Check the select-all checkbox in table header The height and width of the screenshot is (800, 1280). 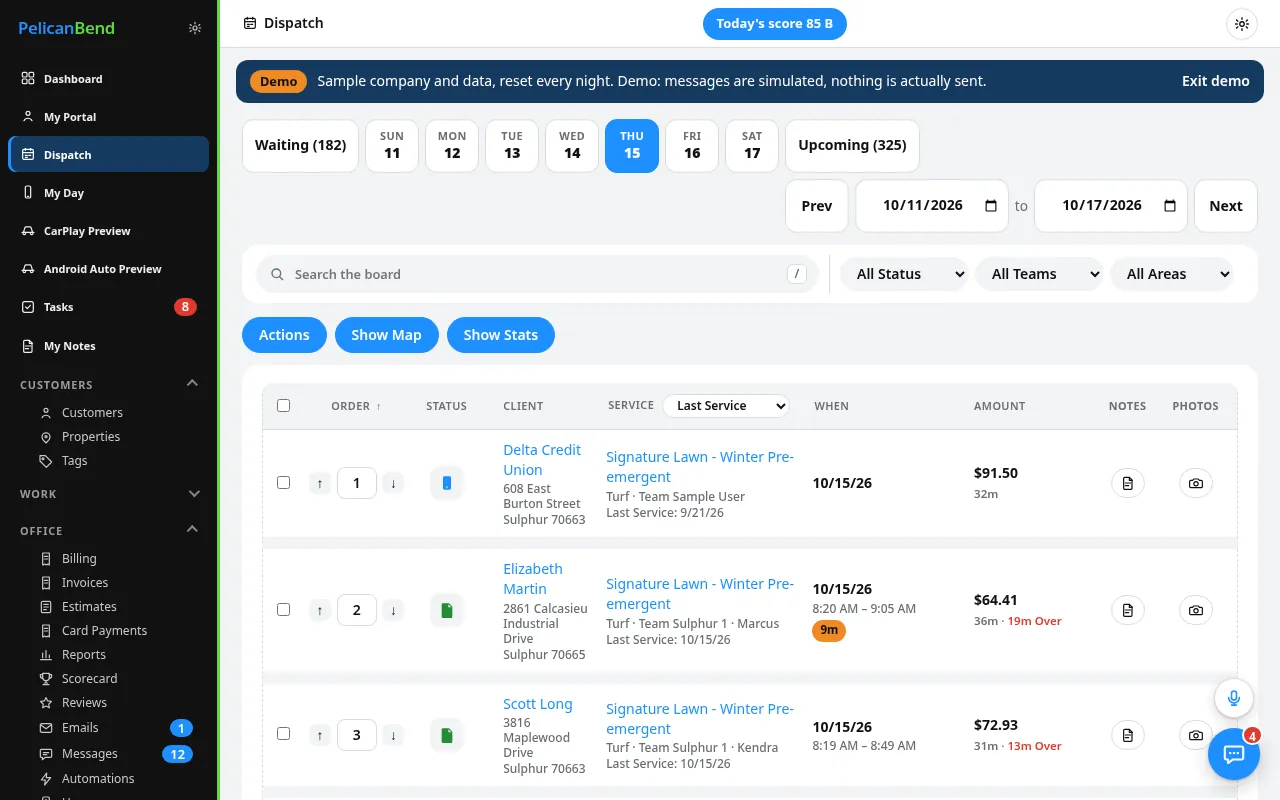click(x=284, y=406)
